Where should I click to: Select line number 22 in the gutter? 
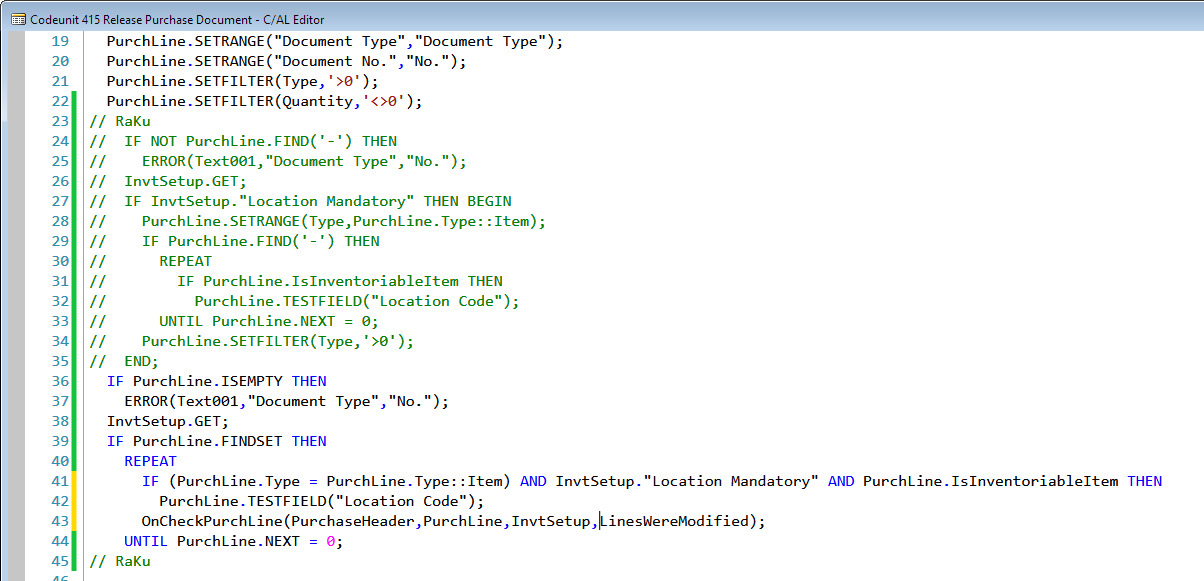point(60,101)
